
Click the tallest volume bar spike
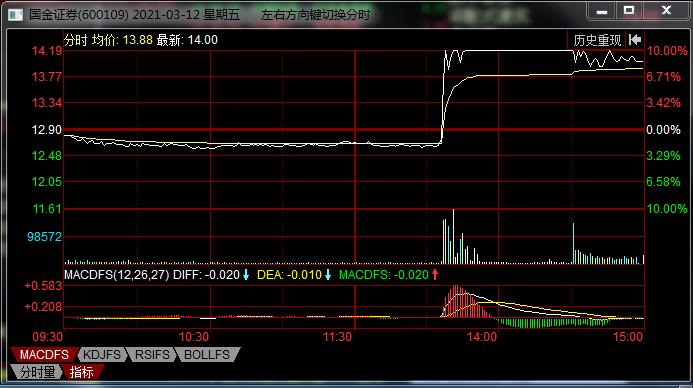click(453, 236)
